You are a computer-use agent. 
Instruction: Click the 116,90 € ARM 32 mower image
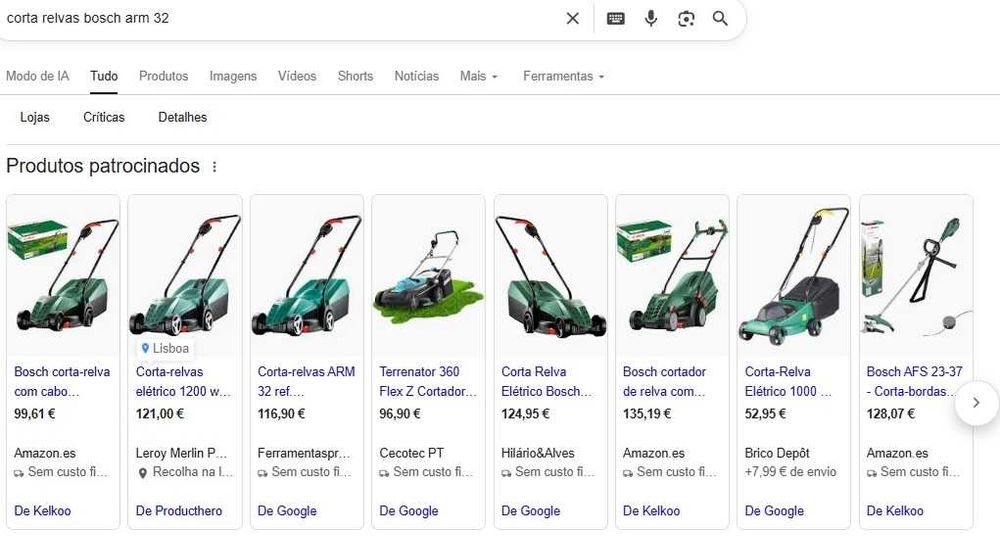[307, 276]
